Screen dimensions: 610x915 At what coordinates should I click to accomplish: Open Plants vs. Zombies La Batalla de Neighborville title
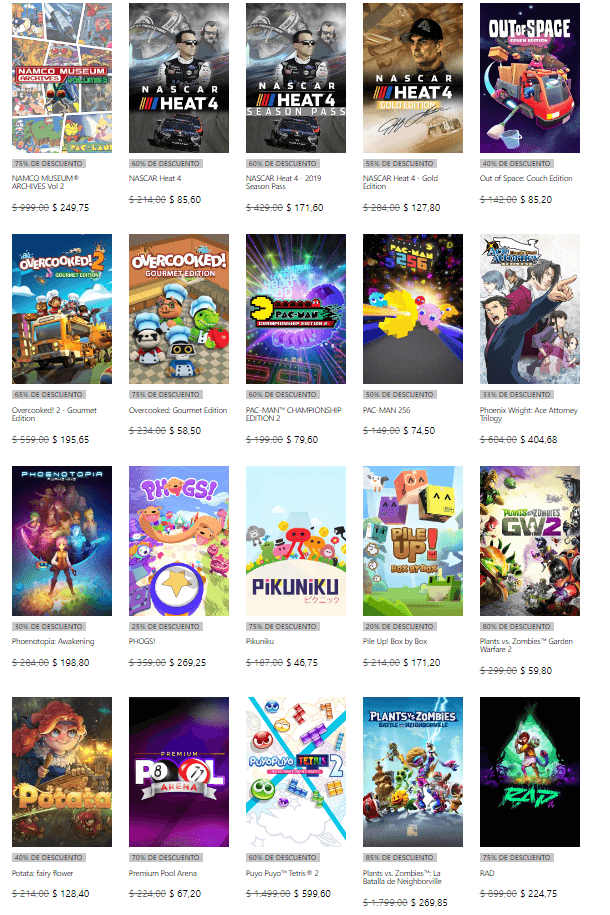[x=402, y=877]
